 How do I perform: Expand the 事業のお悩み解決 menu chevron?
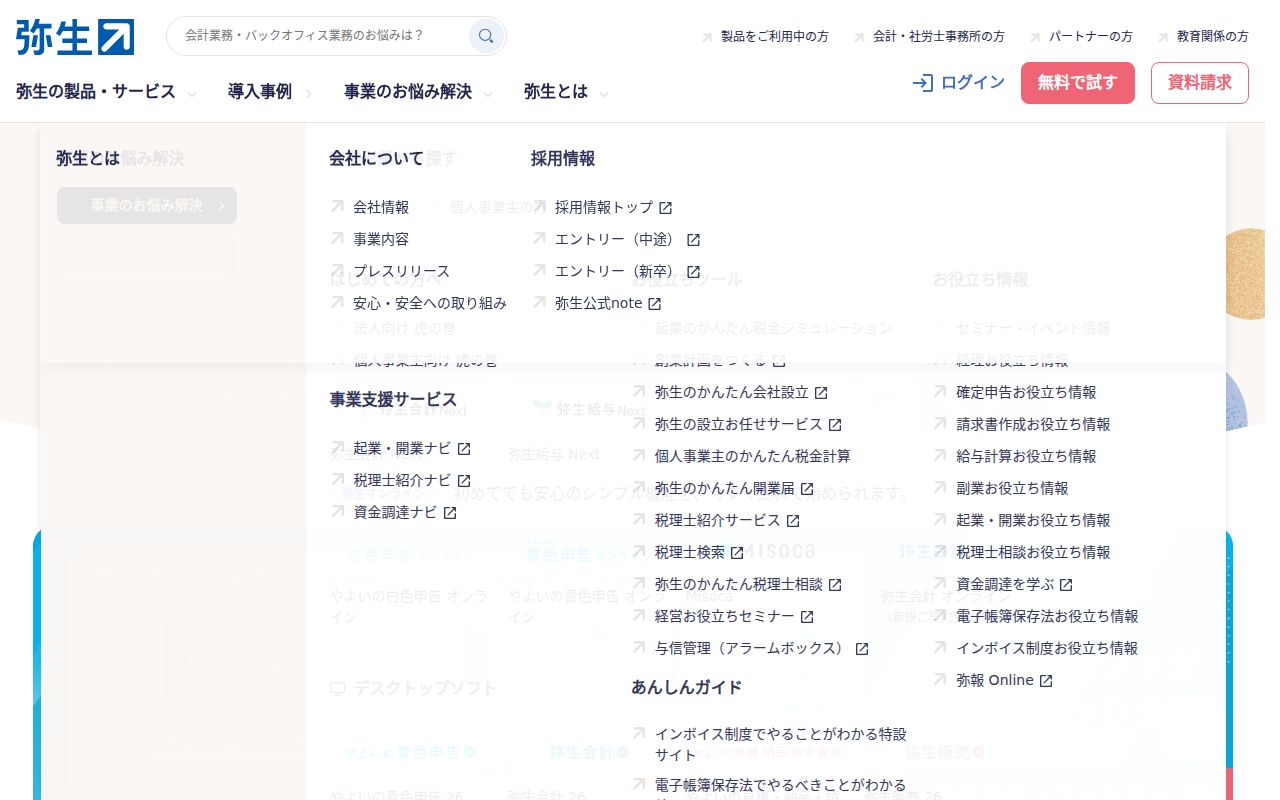pyautogui.click(x=488, y=94)
